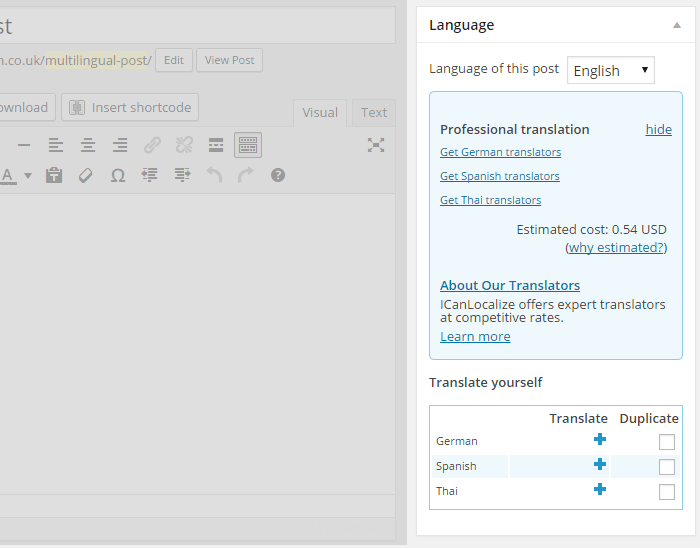Open the editor help question mark icon
700x548 pixels.
pos(278,175)
